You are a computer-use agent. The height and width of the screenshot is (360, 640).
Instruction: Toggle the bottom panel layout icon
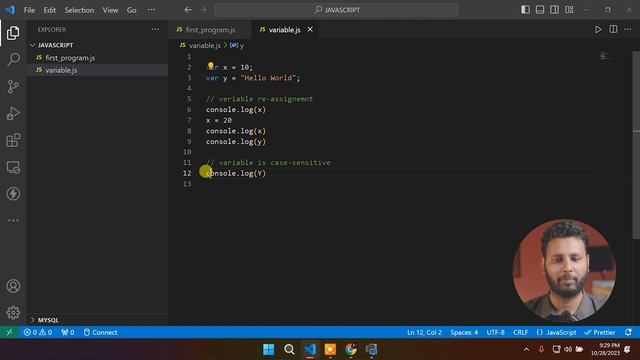[x=540, y=10]
